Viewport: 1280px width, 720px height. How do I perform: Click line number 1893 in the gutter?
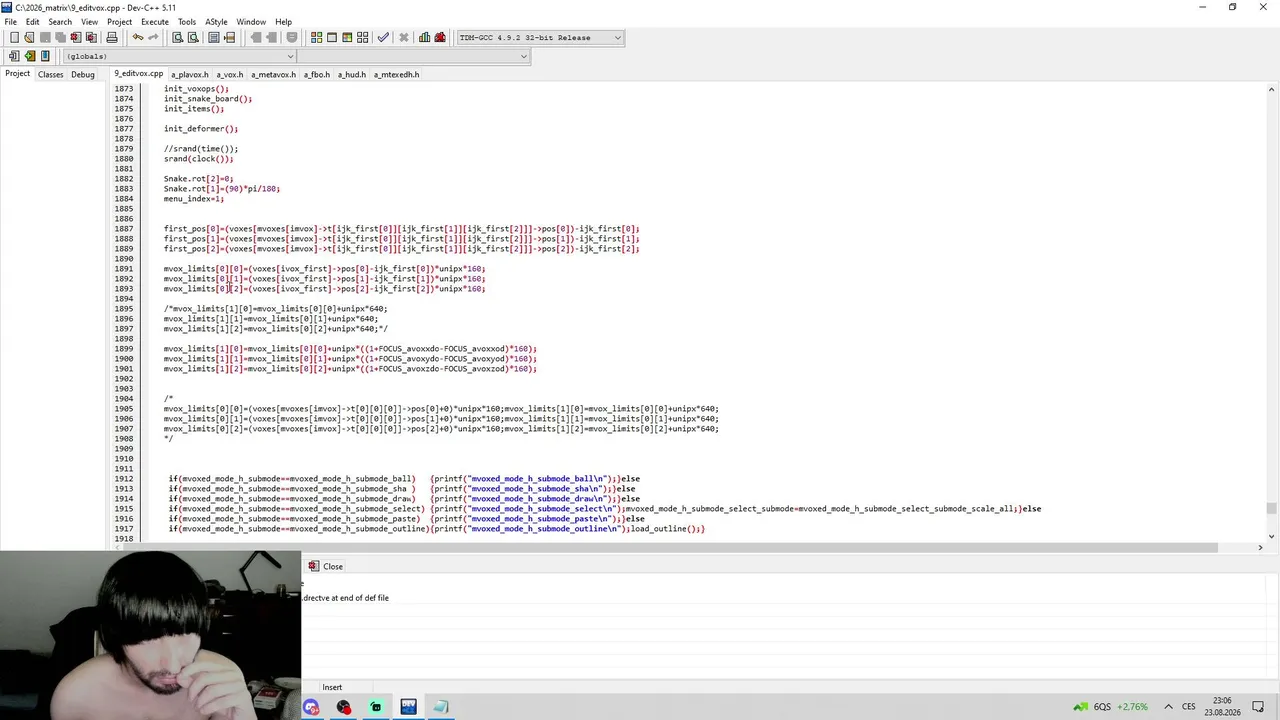pos(123,289)
